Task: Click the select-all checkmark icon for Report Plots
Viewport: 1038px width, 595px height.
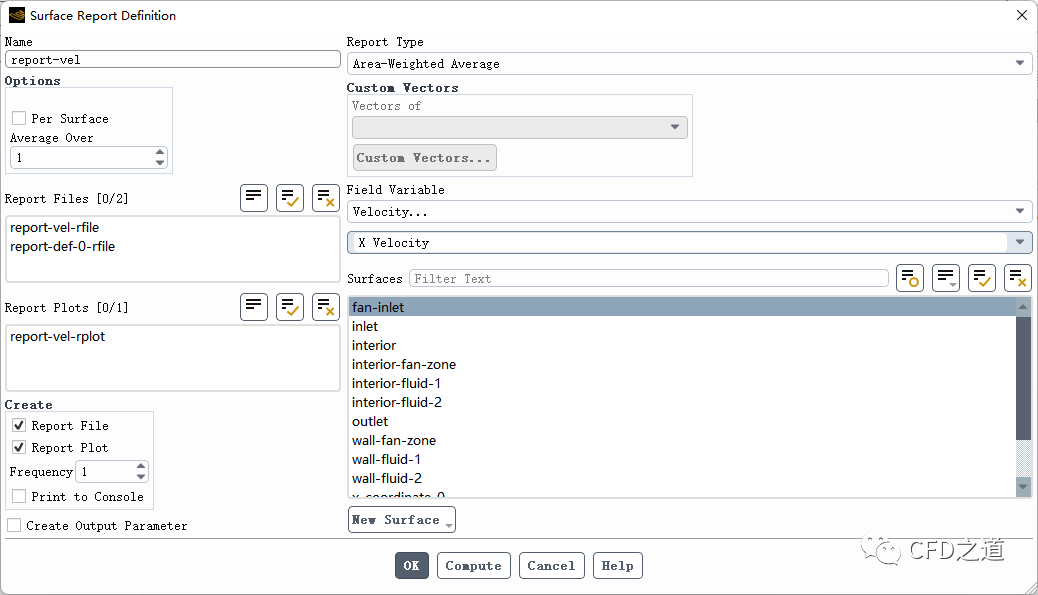Action: pos(290,307)
